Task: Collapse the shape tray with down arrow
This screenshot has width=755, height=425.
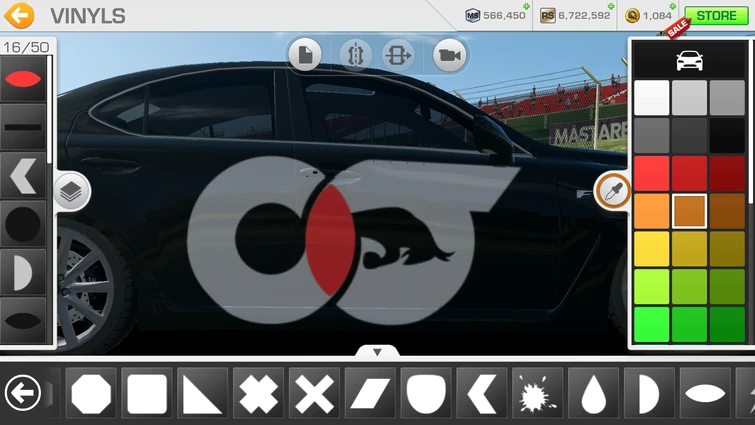Action: coord(377,352)
